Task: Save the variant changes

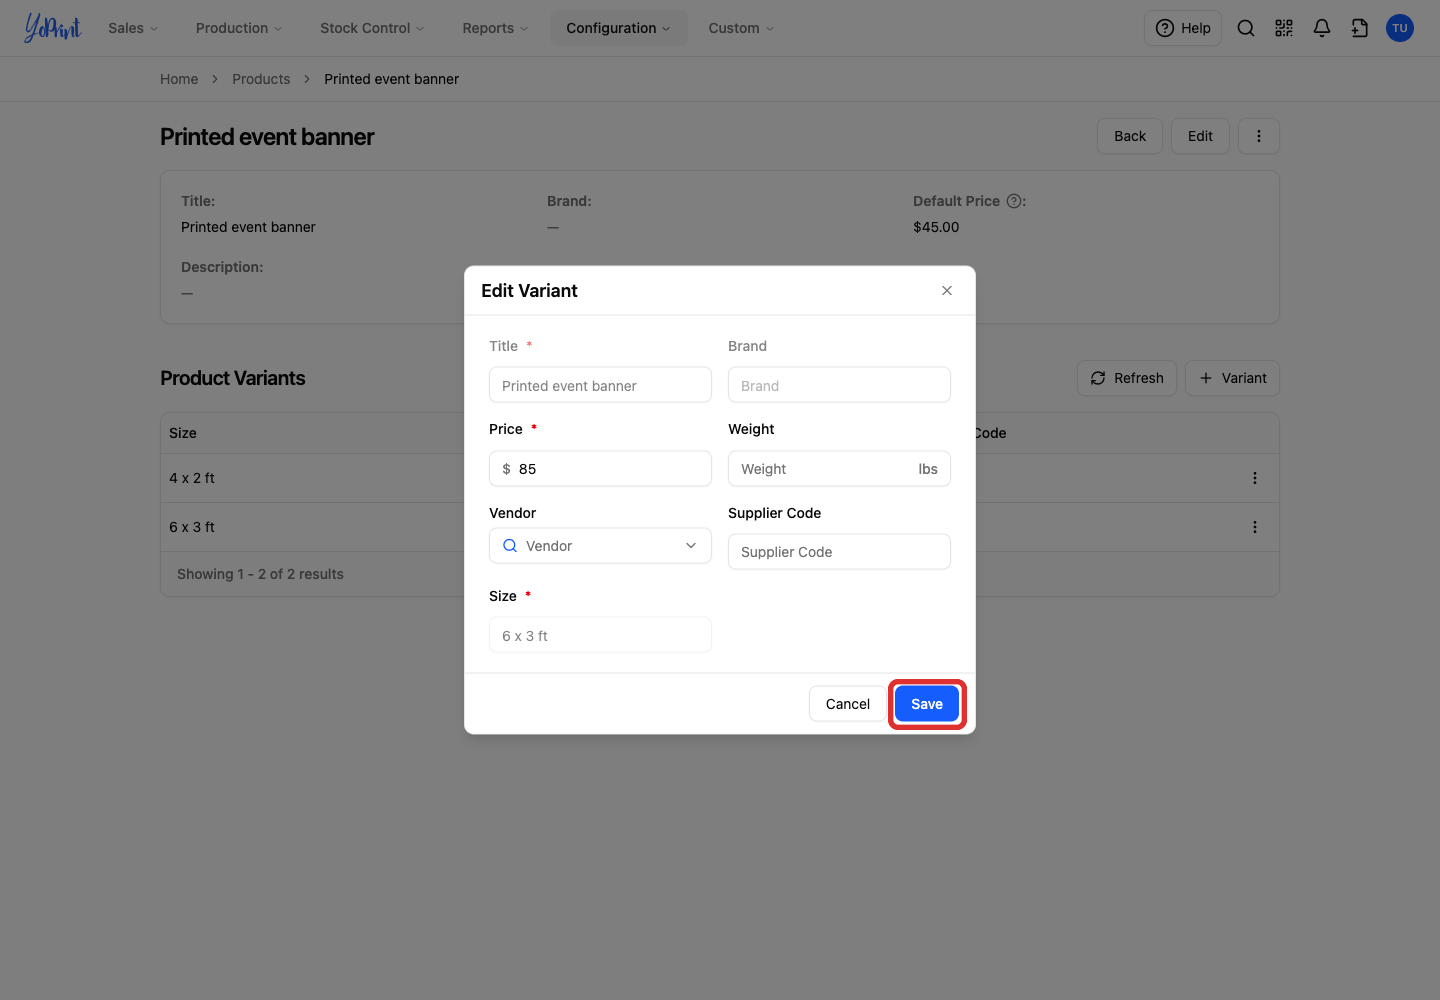Action: [x=927, y=704]
